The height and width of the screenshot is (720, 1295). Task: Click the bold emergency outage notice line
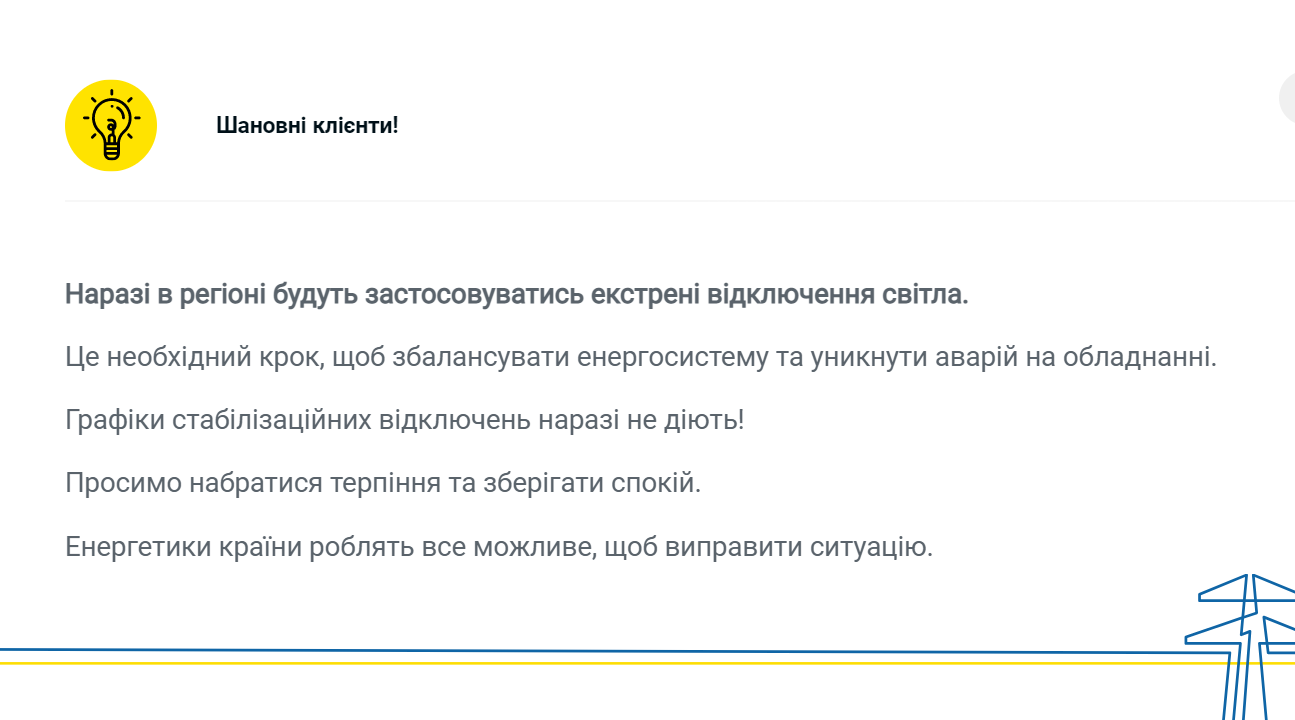tap(516, 296)
